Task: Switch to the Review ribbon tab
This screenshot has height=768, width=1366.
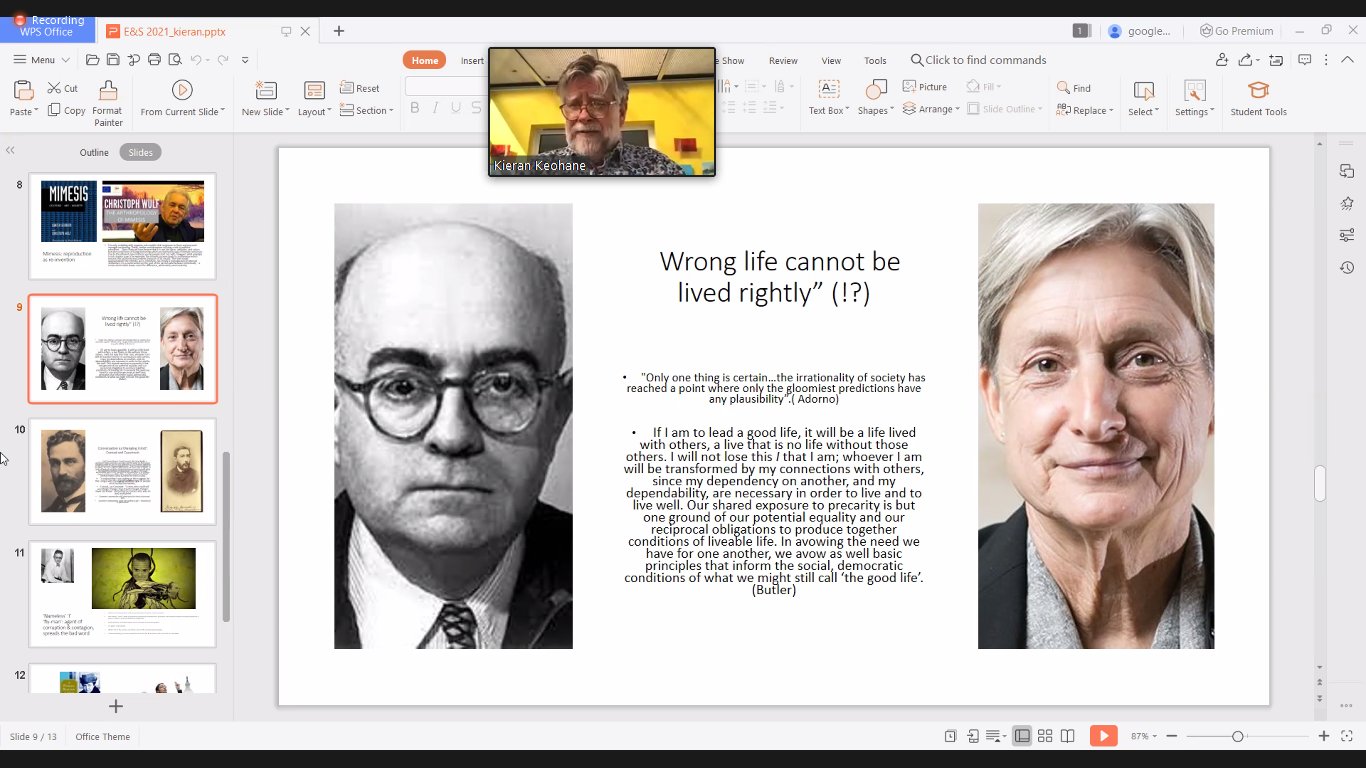Action: point(783,61)
